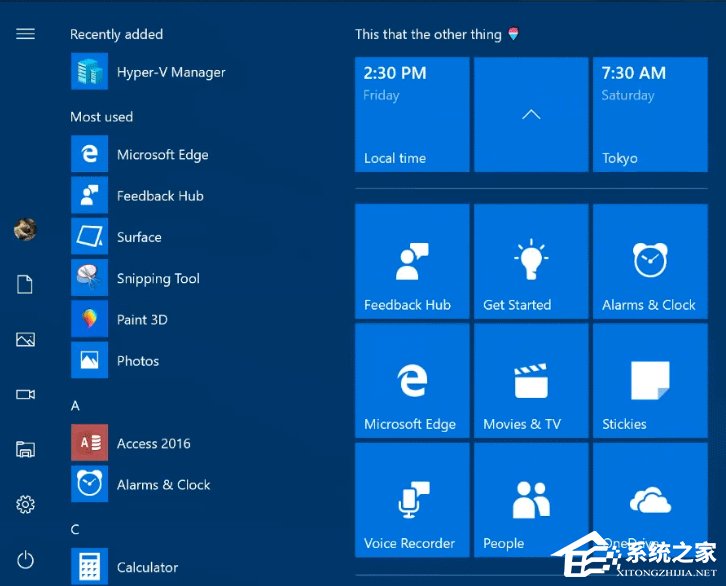Click the 'Most used' heading
Viewport: 726px width, 586px height.
click(101, 117)
